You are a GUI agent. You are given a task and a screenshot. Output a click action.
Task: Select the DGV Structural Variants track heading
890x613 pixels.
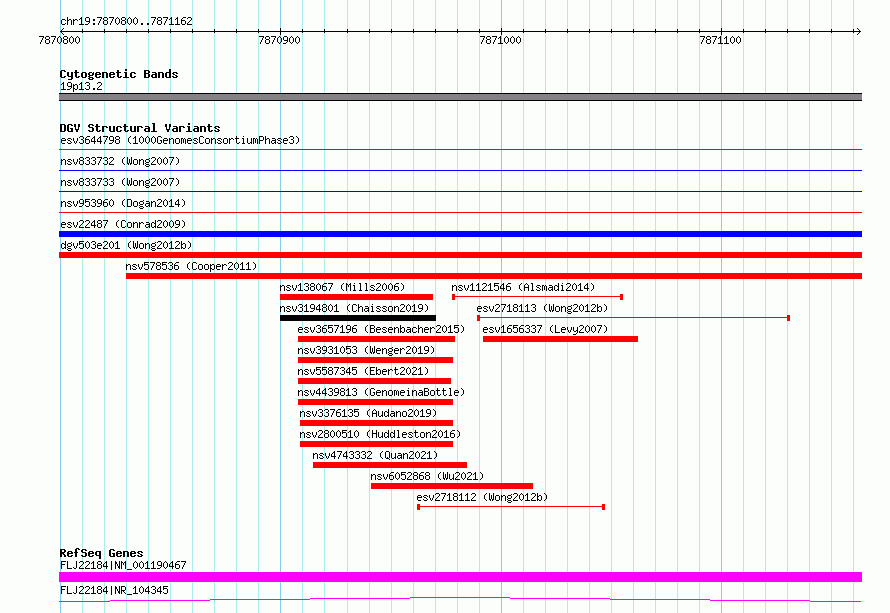(x=140, y=128)
